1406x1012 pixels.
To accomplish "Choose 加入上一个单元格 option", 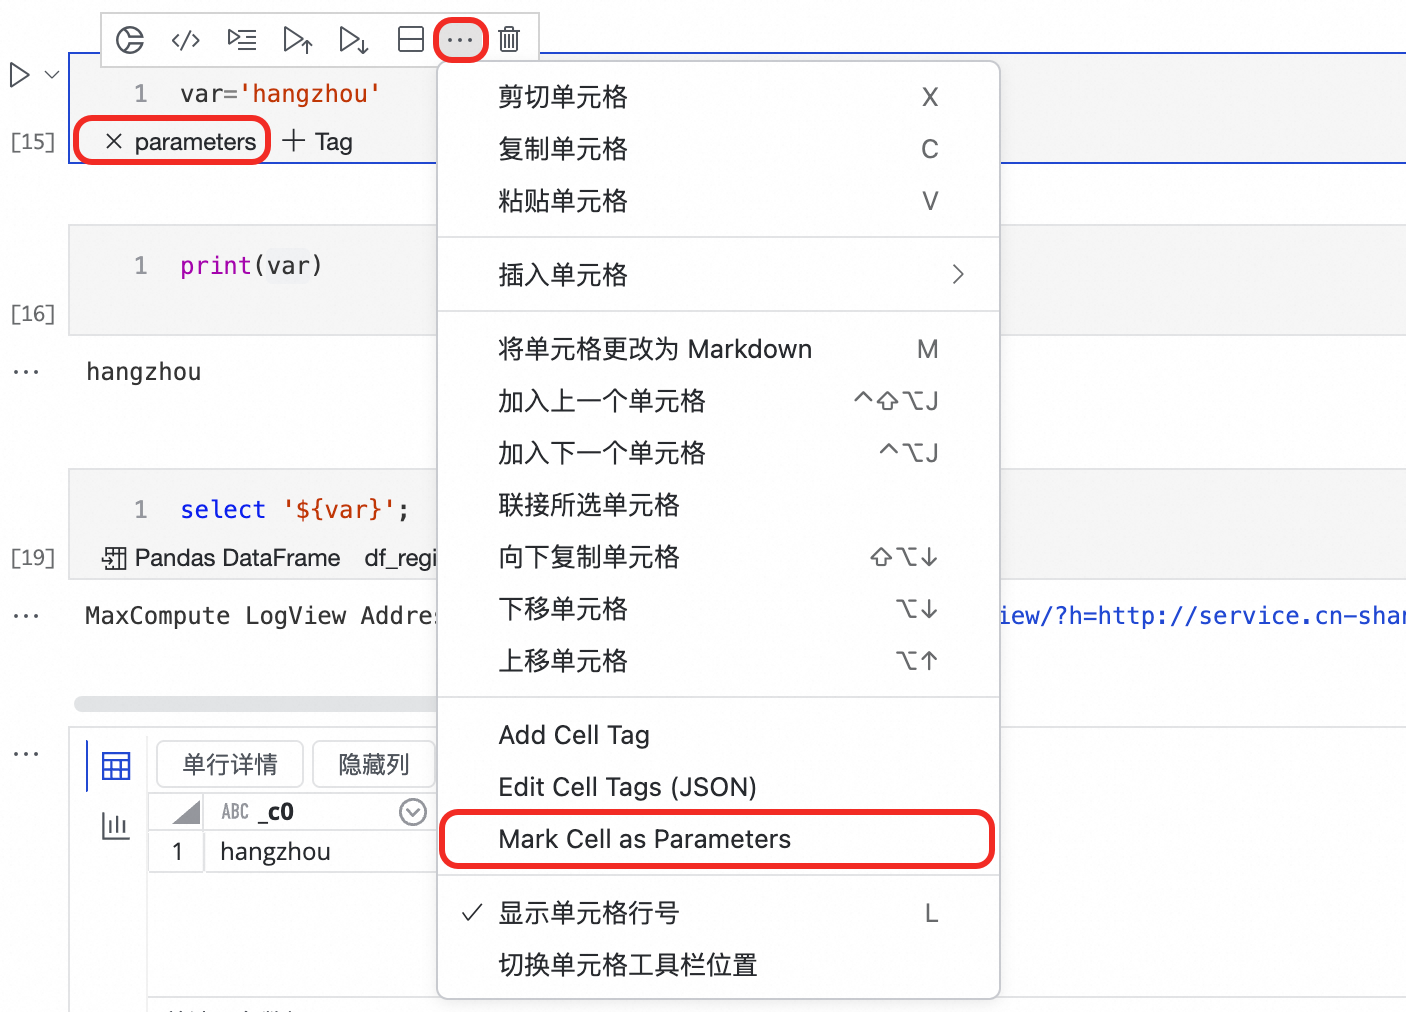I will click(718, 401).
